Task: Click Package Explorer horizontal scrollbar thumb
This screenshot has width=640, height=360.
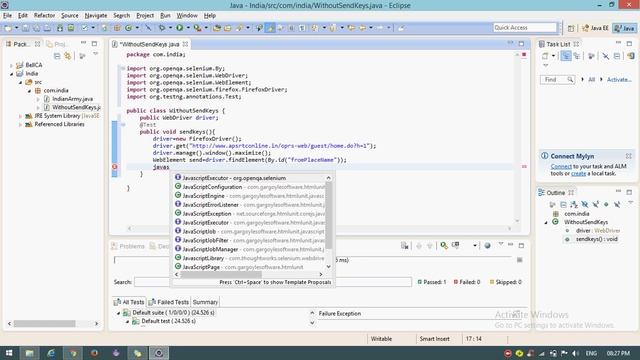Action: coord(44,324)
